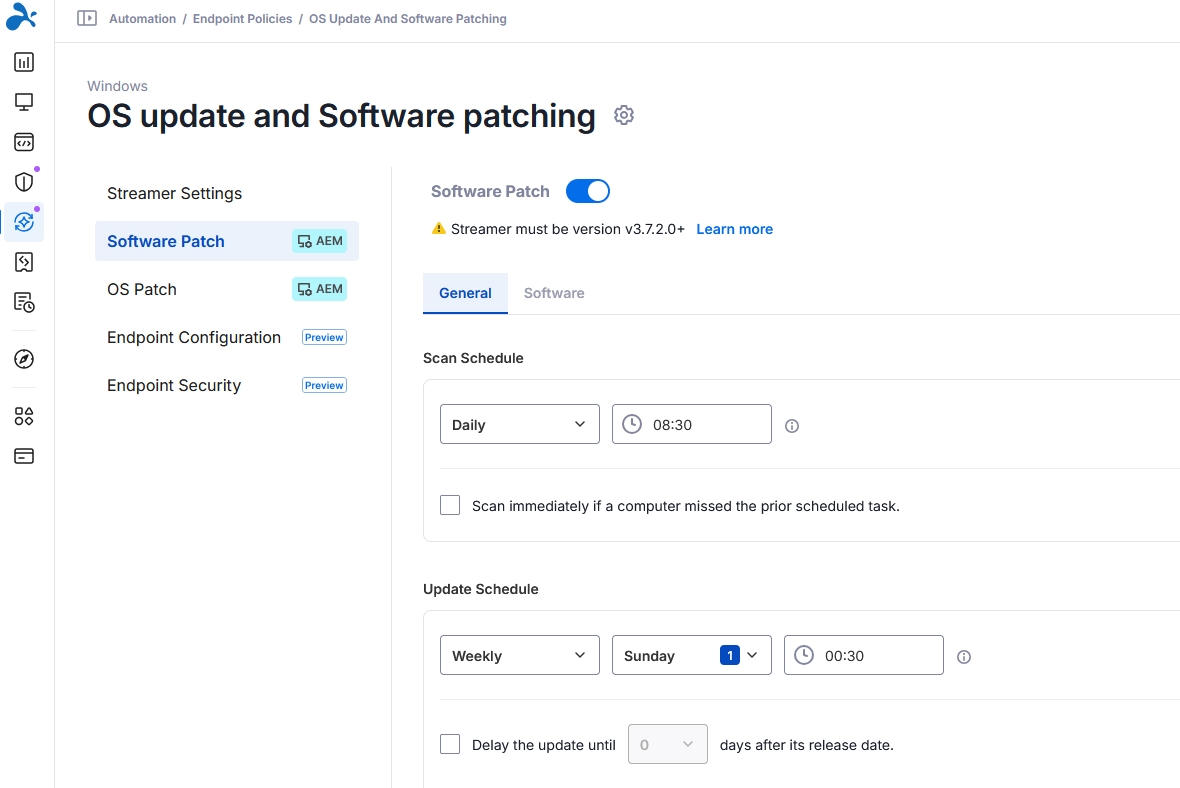1180x788 pixels.
Task: Click Preview badge next to Endpoint Security
Action: click(324, 385)
